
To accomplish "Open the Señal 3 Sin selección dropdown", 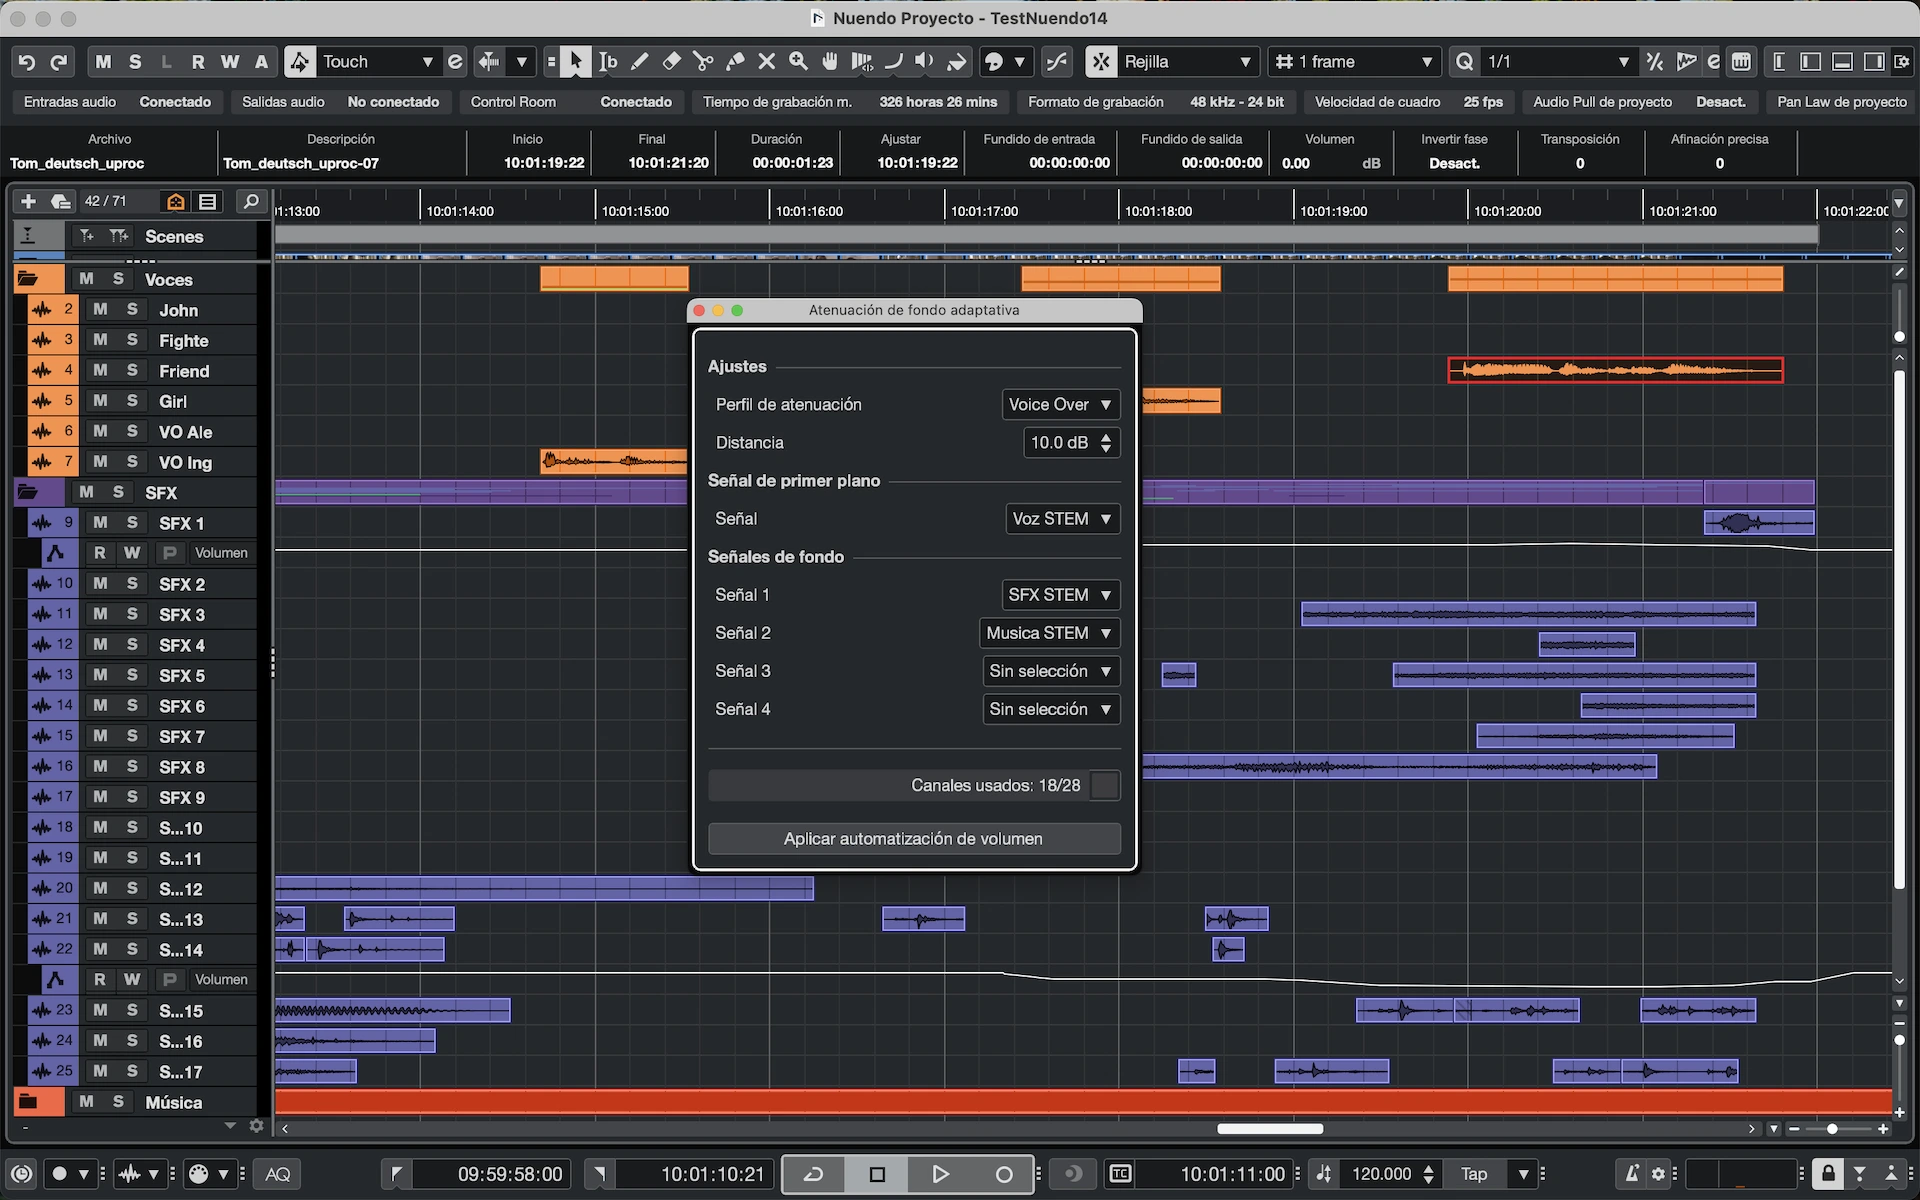I will click(x=1050, y=671).
